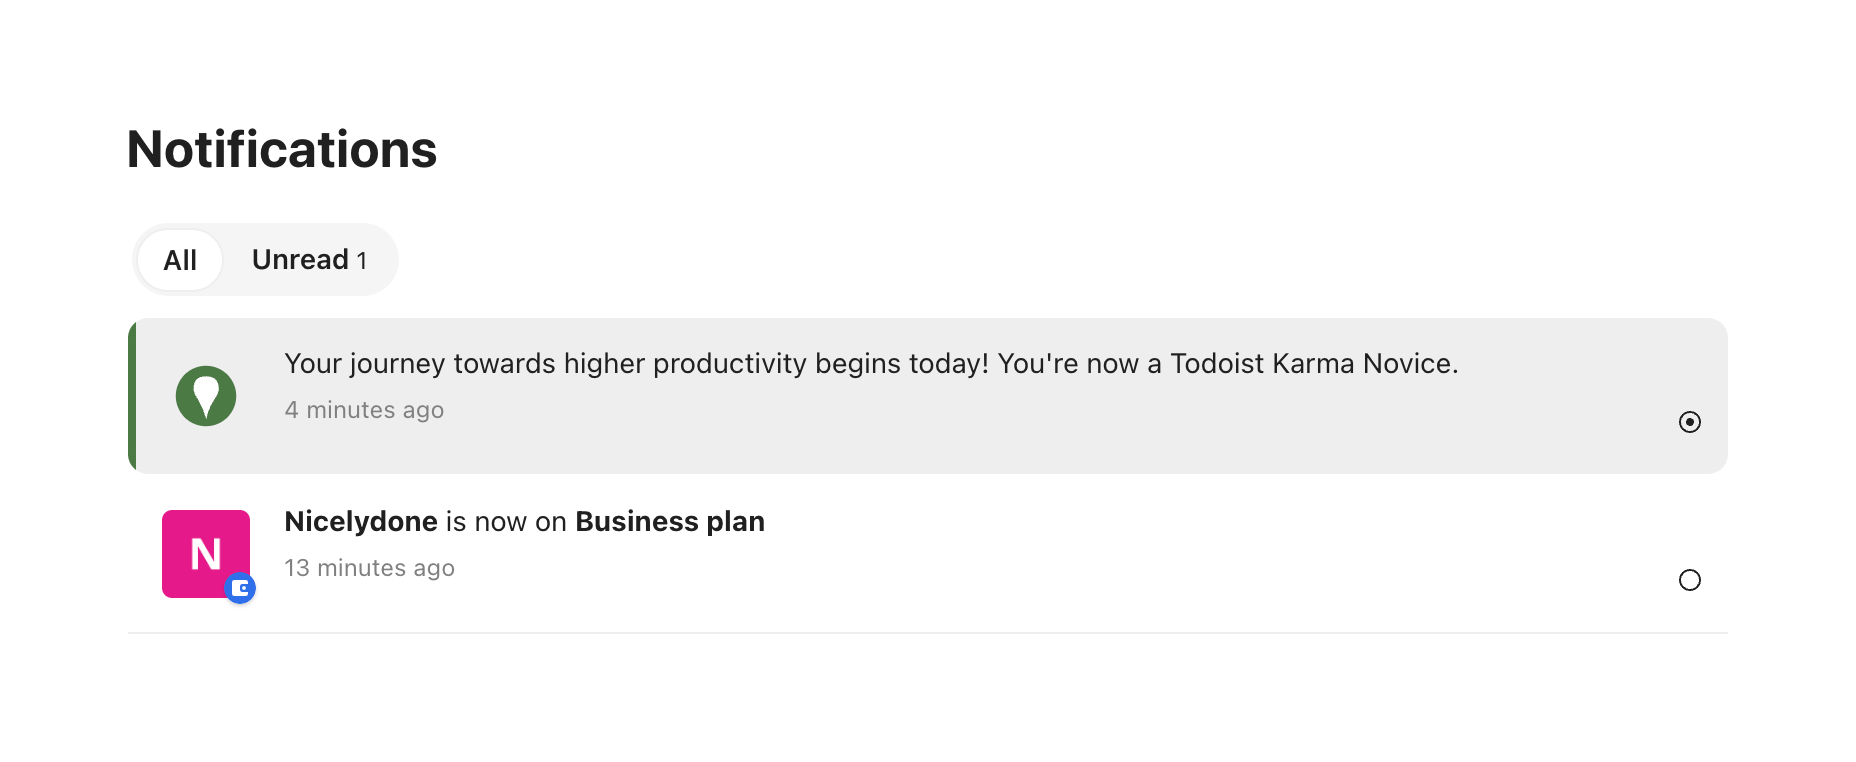
Task: Click the bold Nicelydone workspace name
Action: pos(361,521)
